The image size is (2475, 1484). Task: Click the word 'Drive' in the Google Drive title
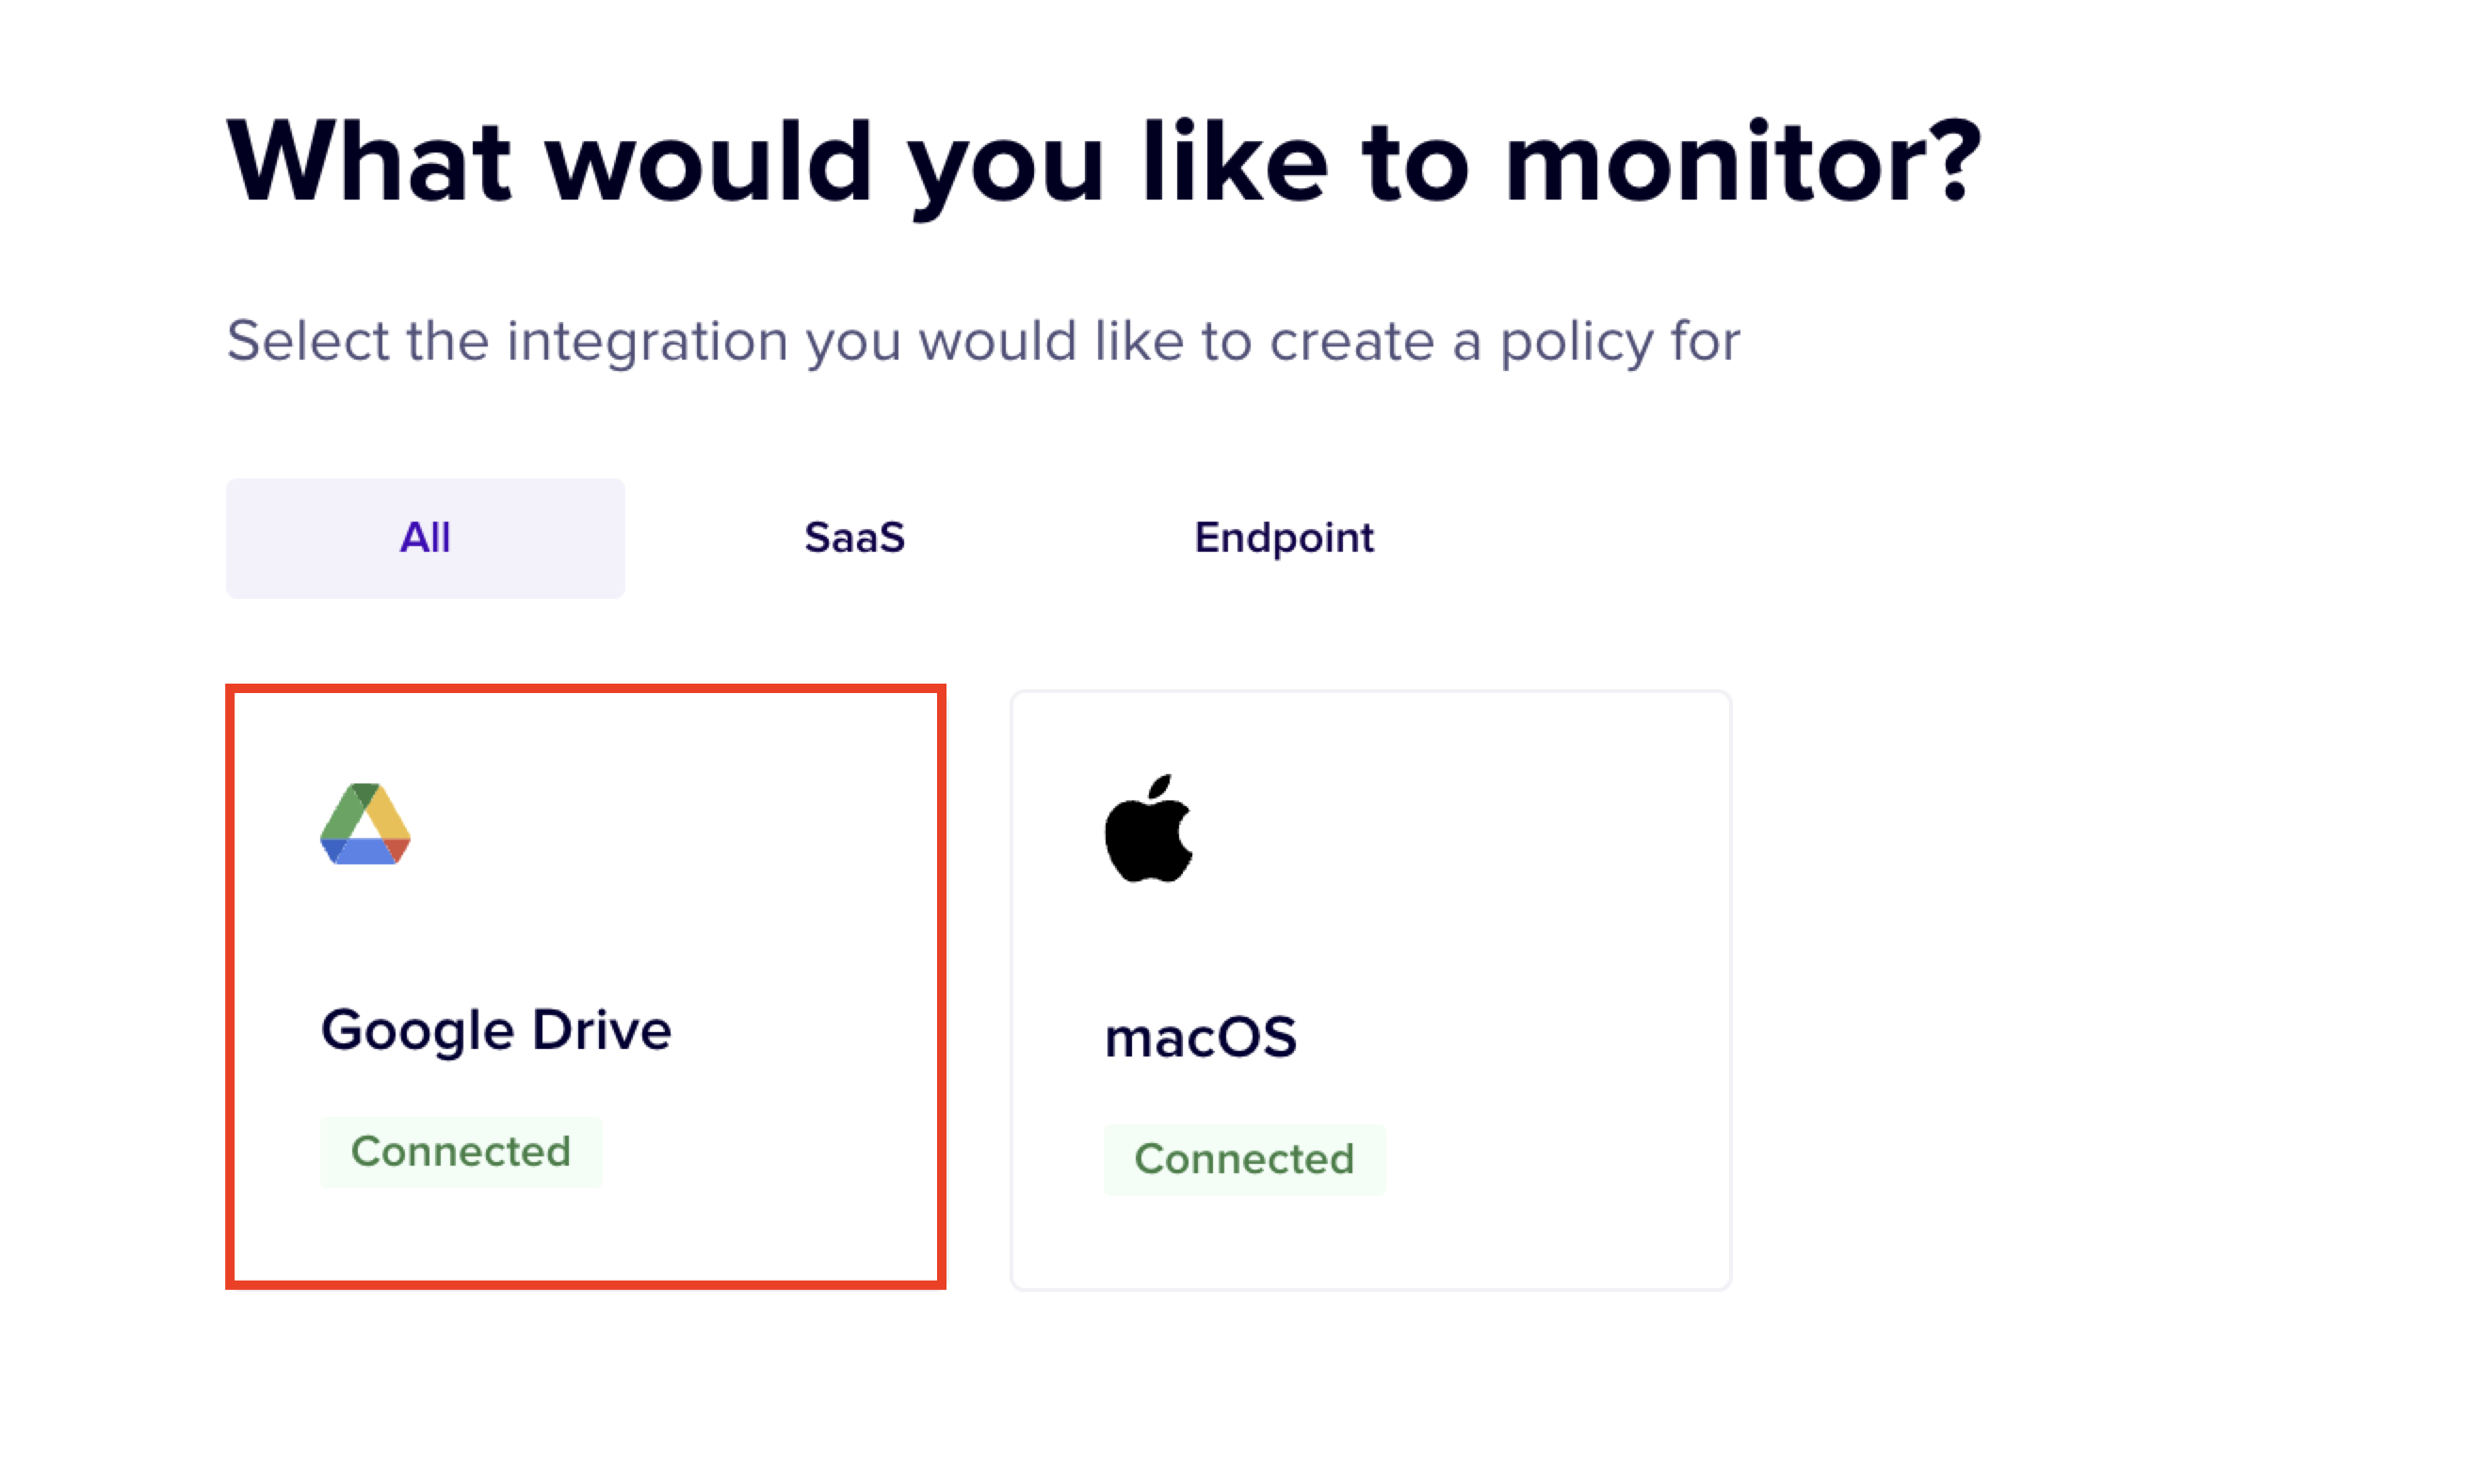pos(601,1030)
